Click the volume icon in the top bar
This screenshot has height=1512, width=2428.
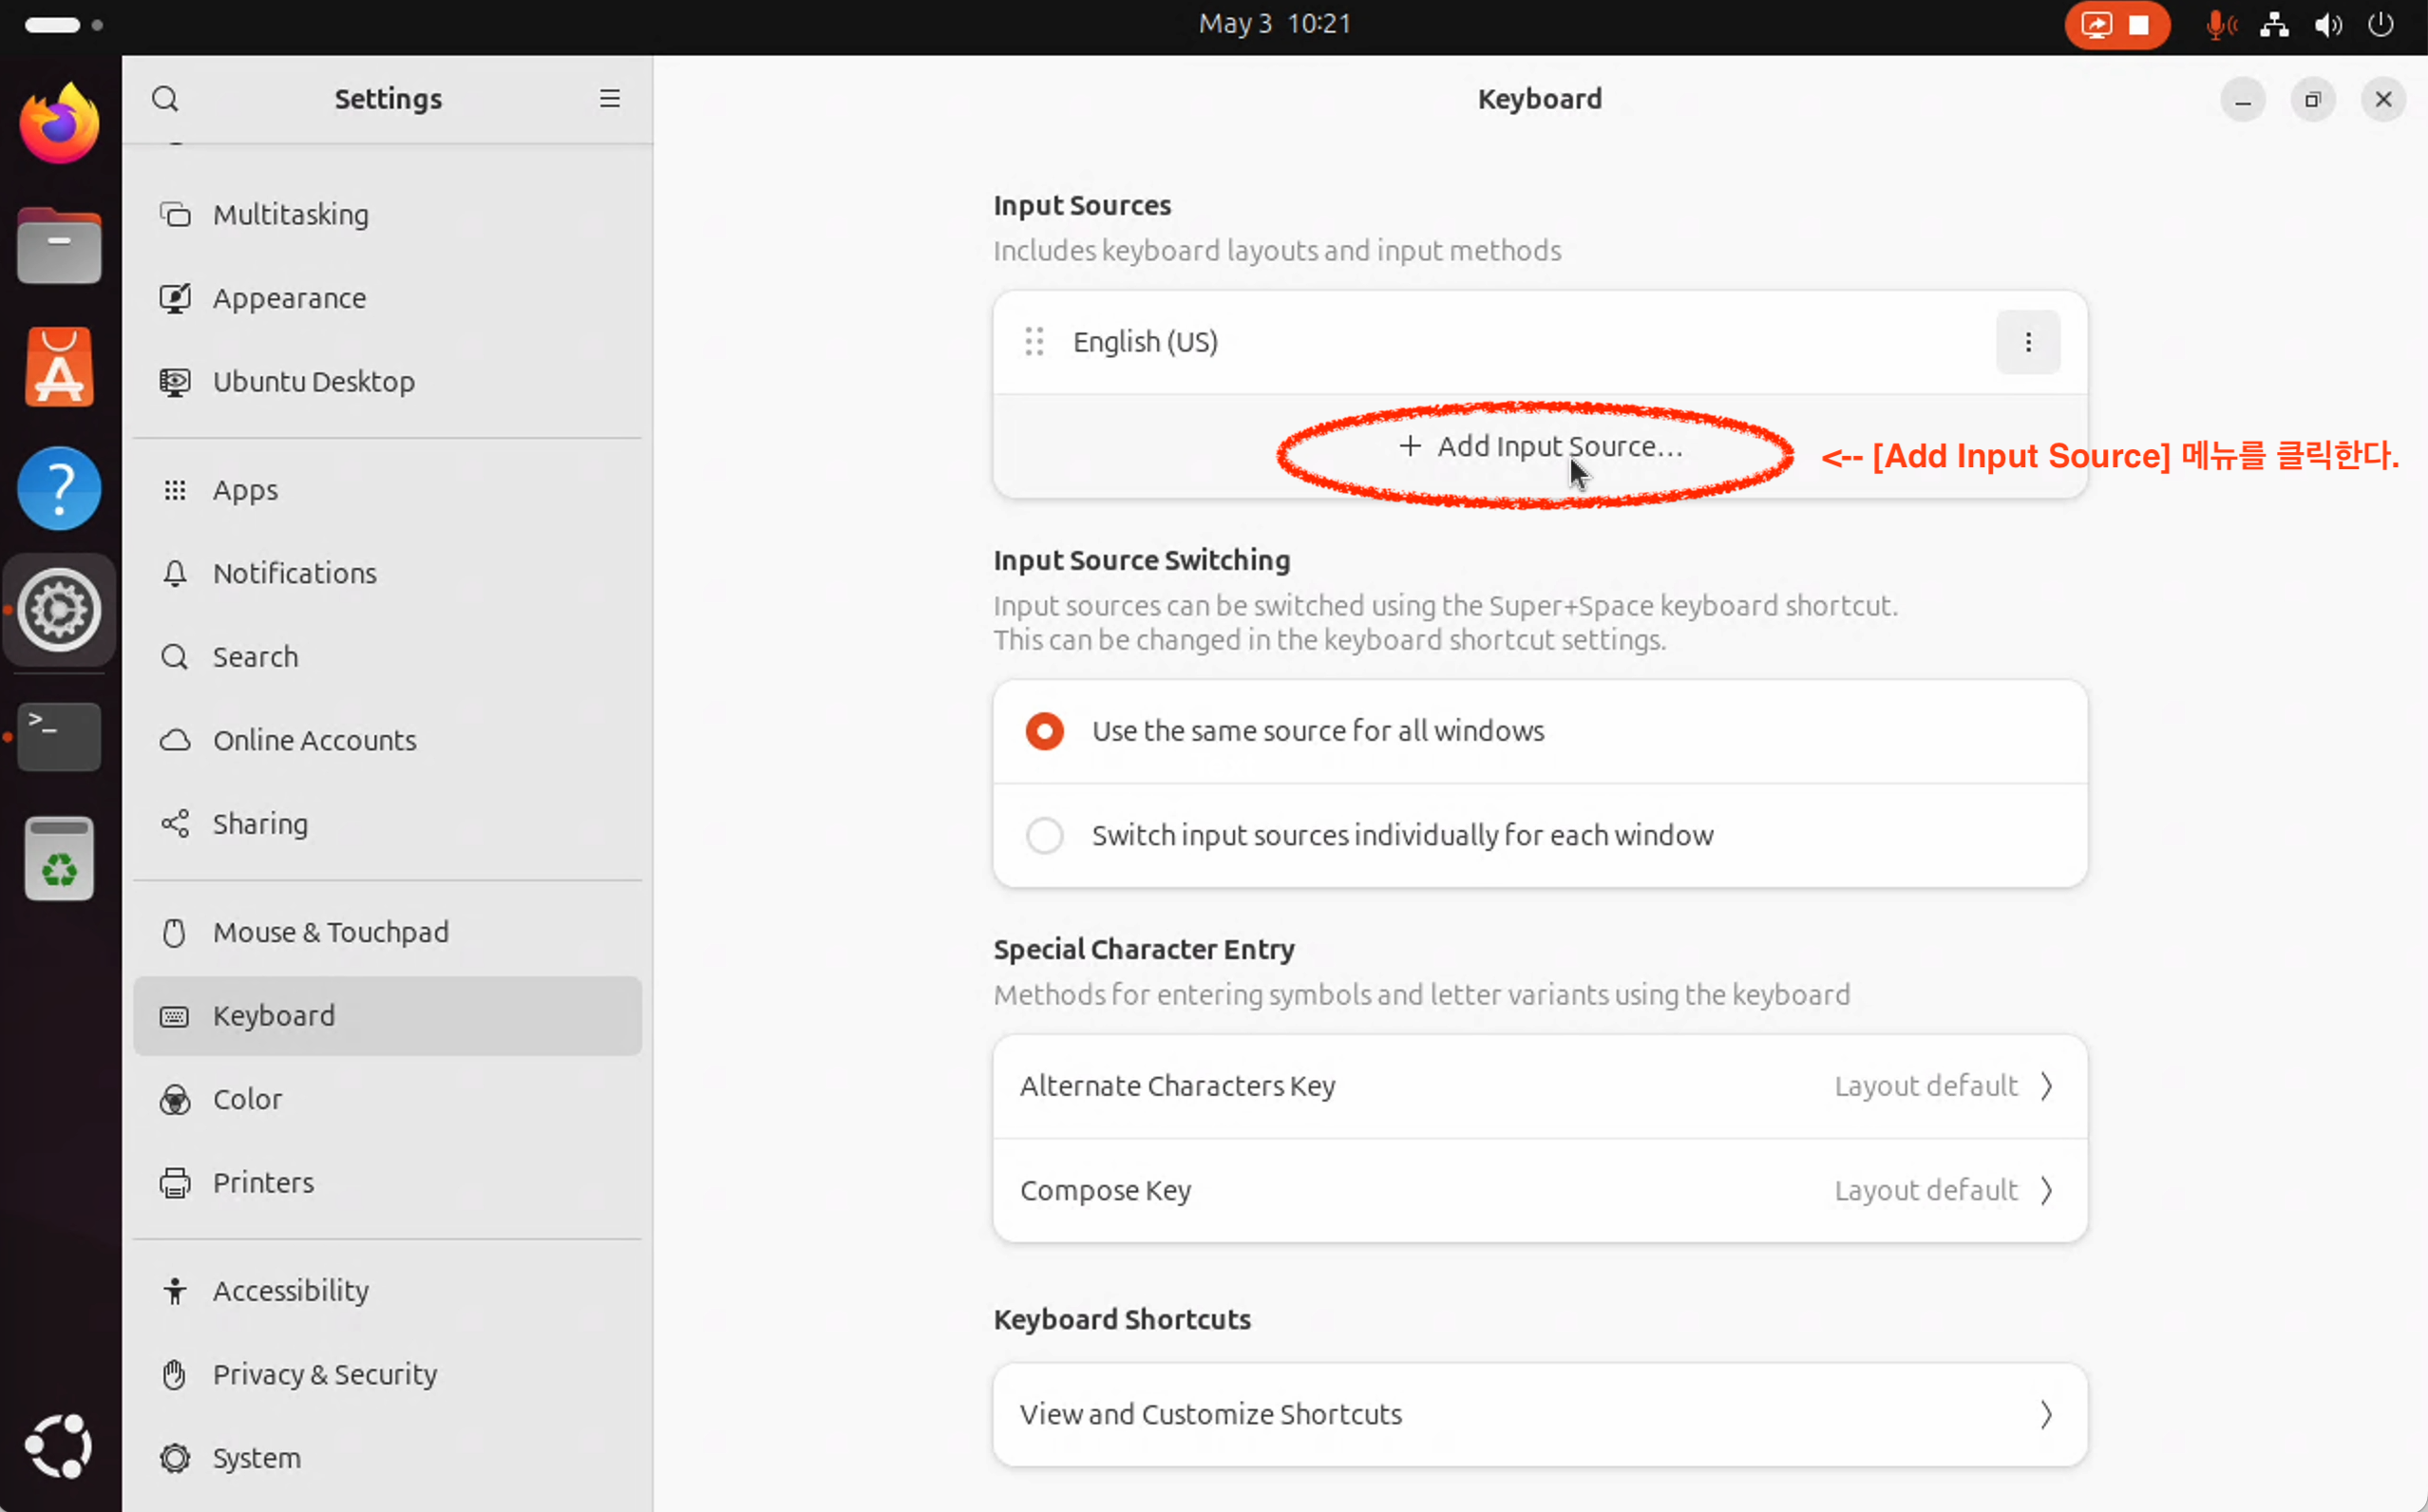(x=2327, y=24)
